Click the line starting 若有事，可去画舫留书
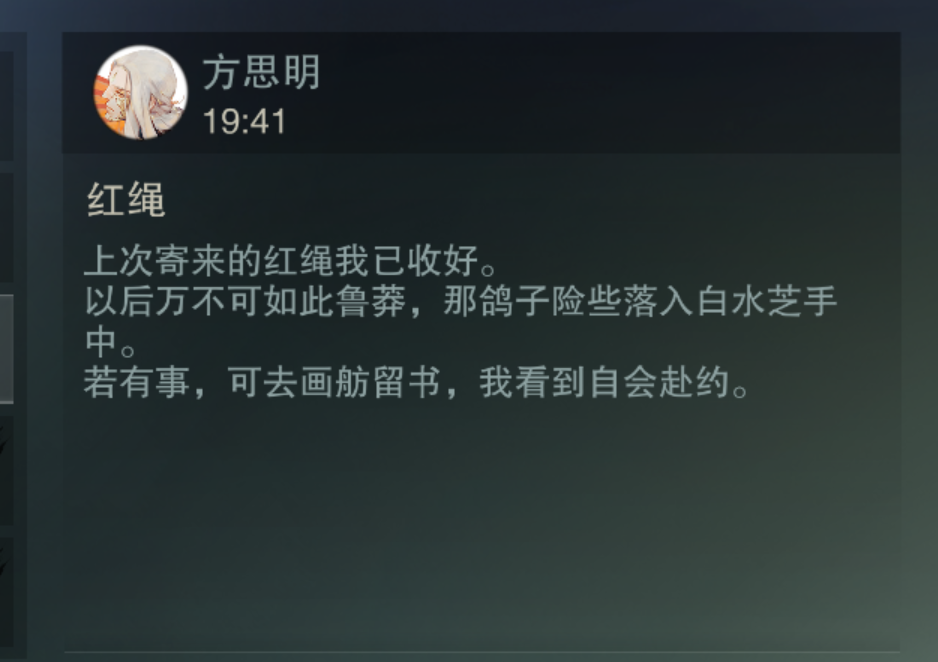 (x=416, y=382)
